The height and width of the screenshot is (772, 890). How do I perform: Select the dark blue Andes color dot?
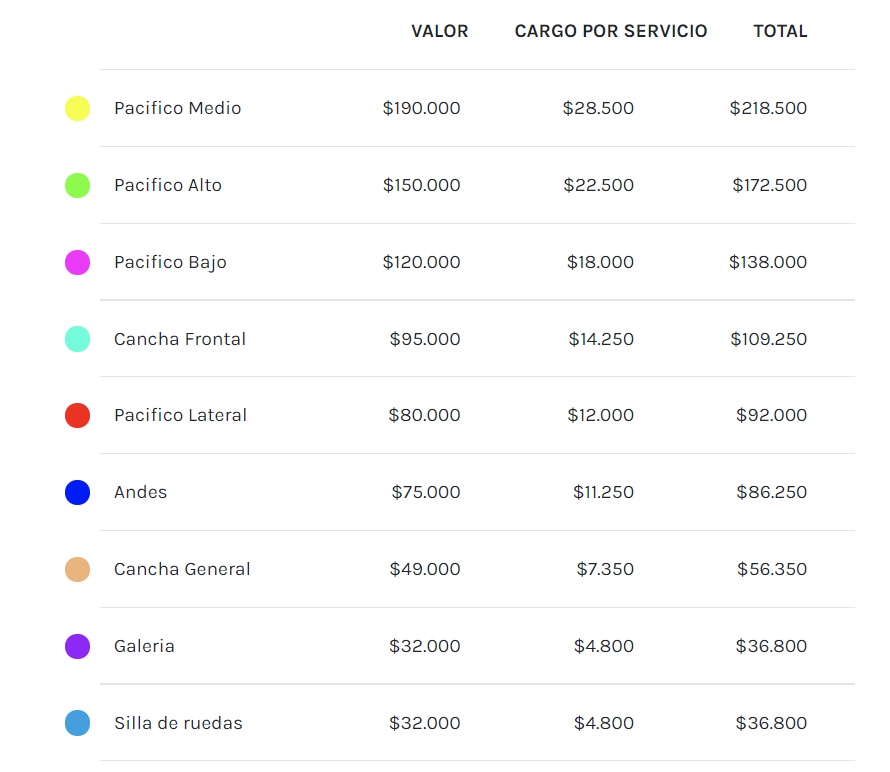click(77, 492)
